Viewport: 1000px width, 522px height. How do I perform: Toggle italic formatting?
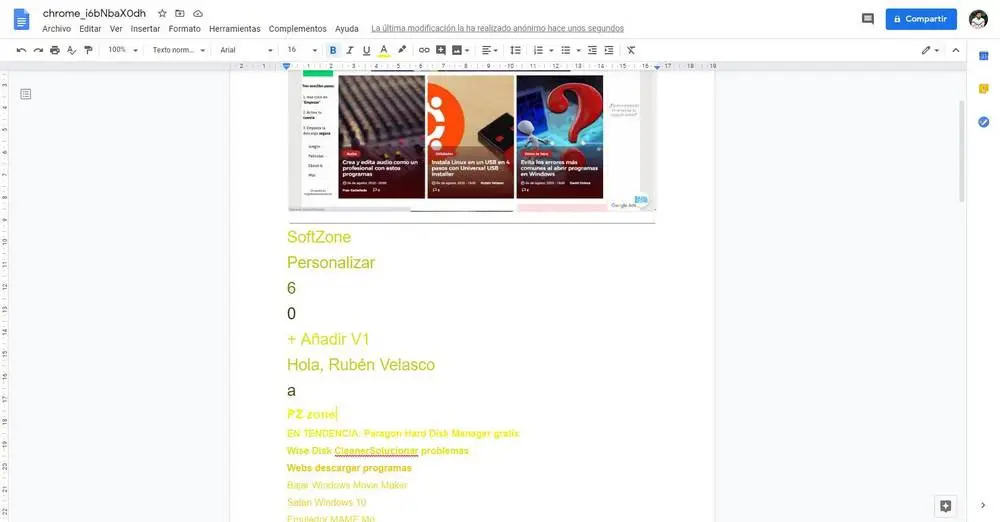[349, 50]
